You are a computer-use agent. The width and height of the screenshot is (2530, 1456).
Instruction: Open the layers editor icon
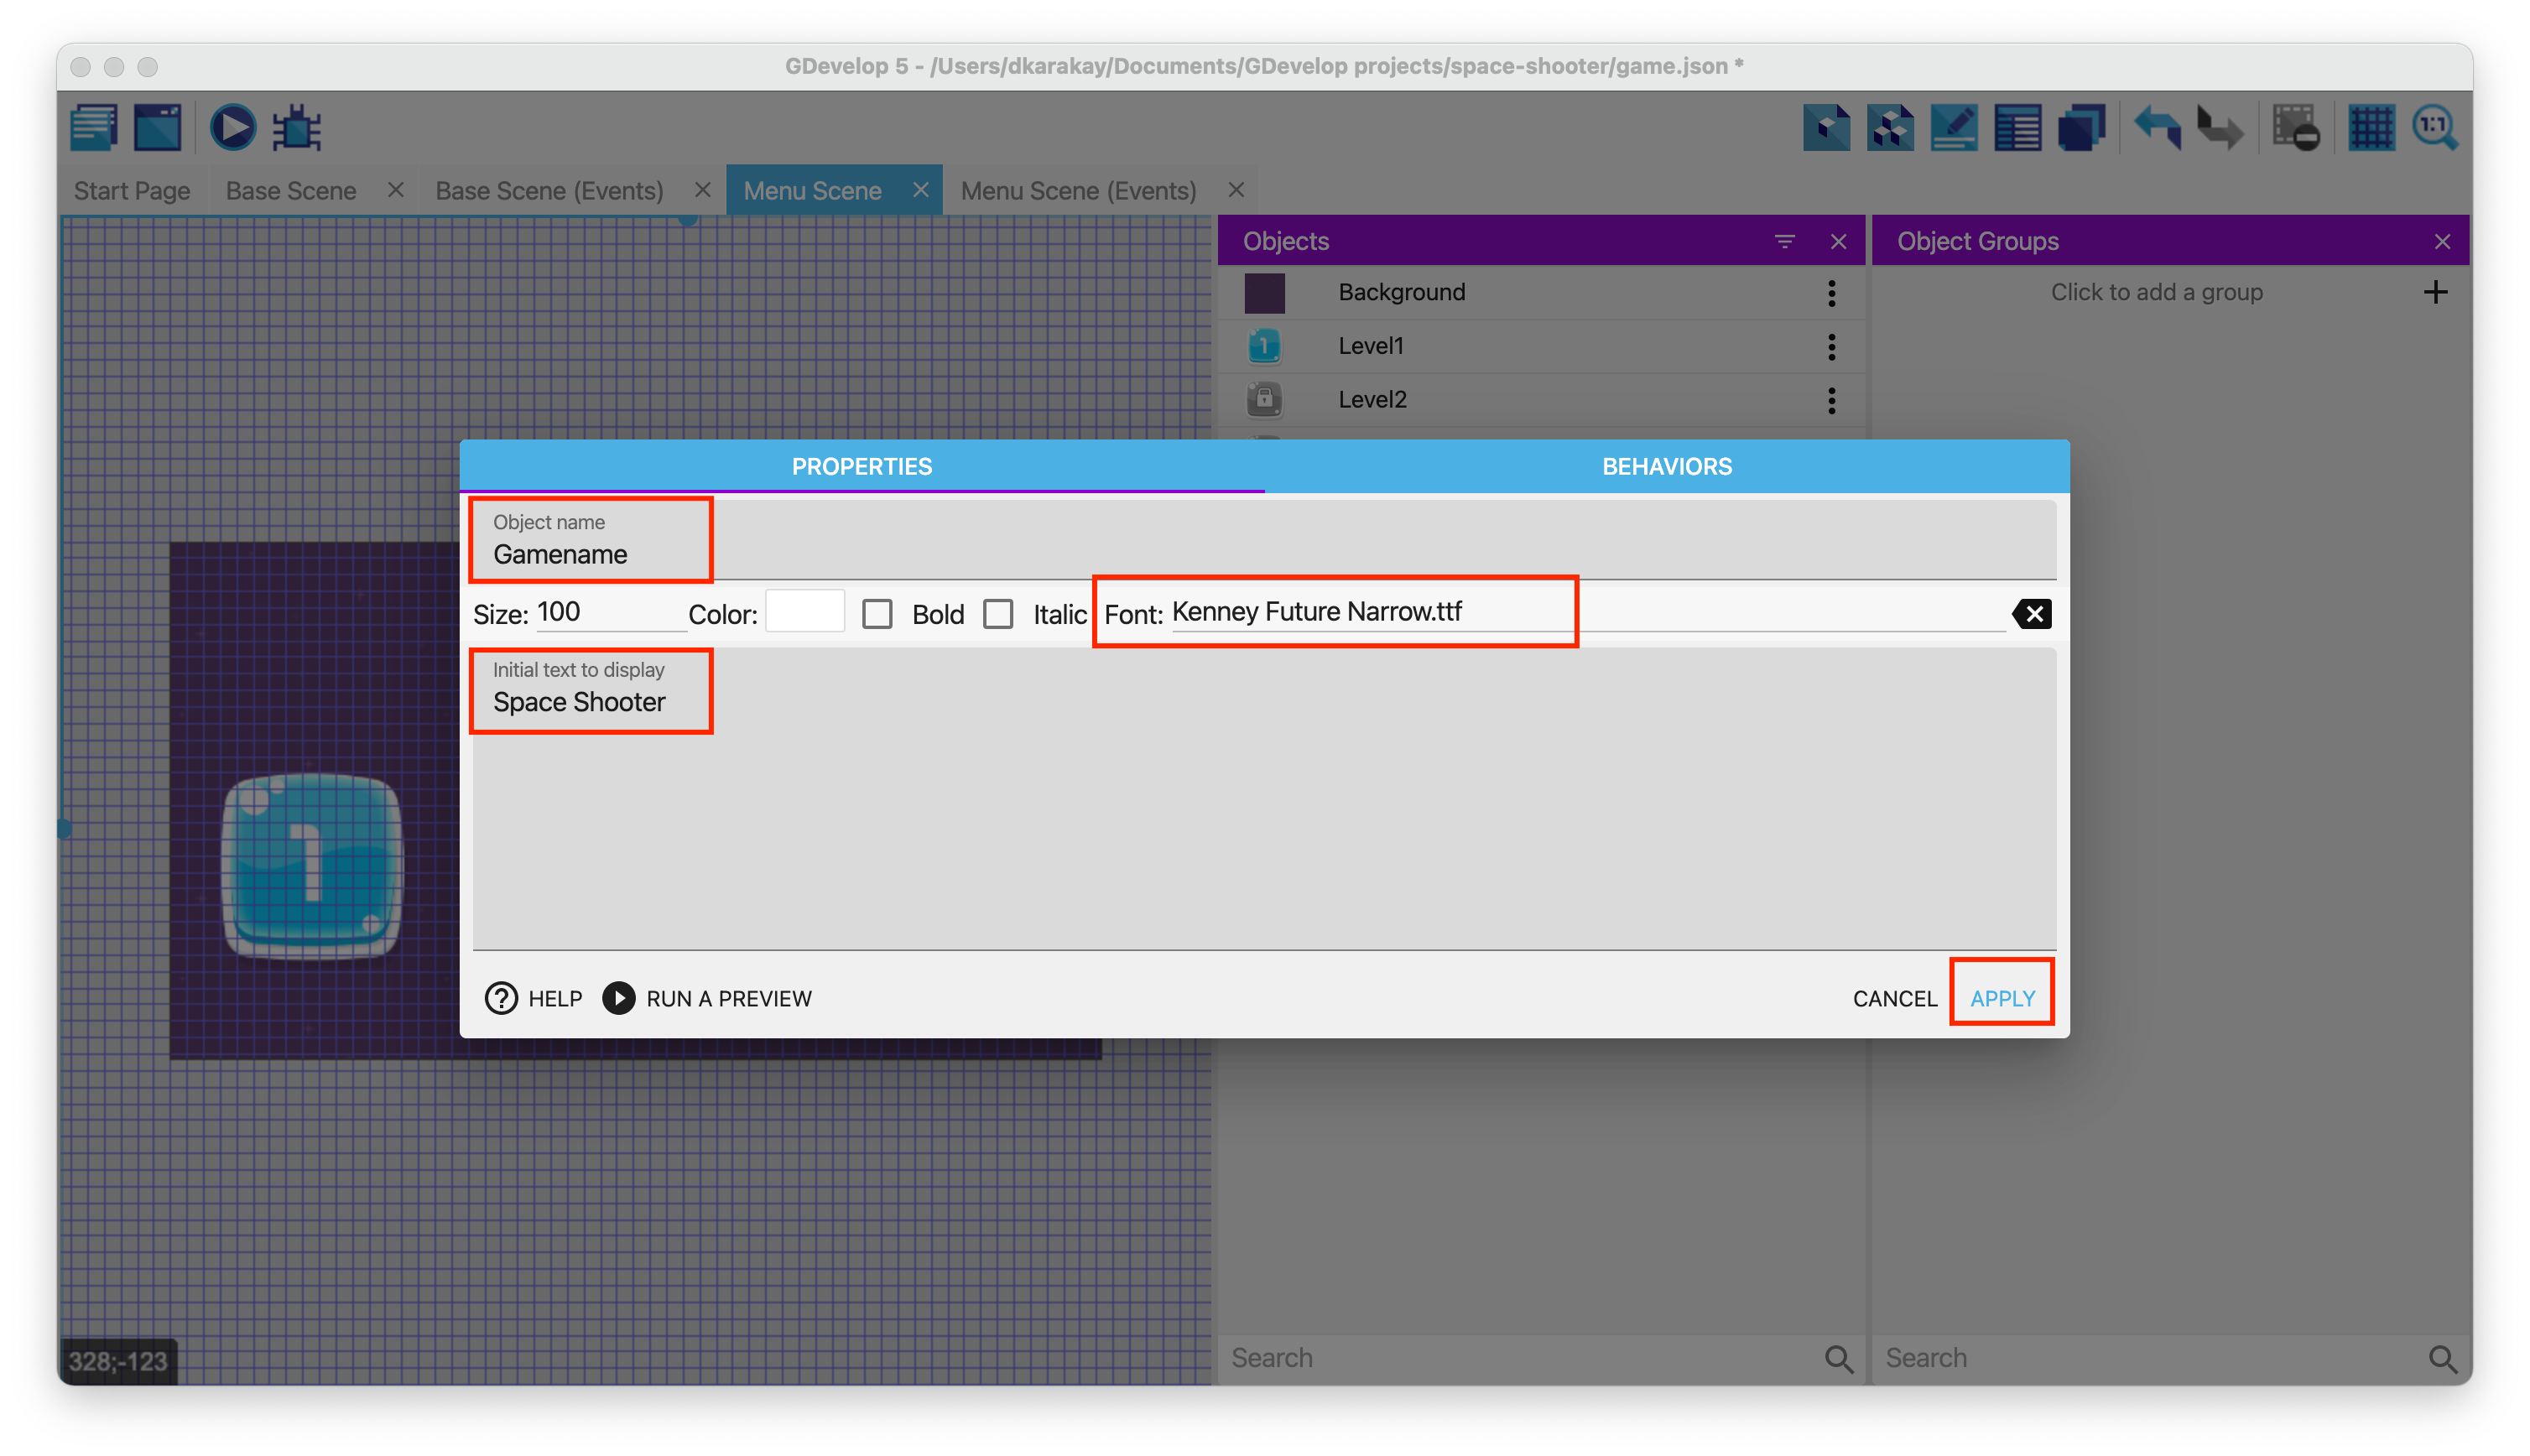pos(2082,128)
